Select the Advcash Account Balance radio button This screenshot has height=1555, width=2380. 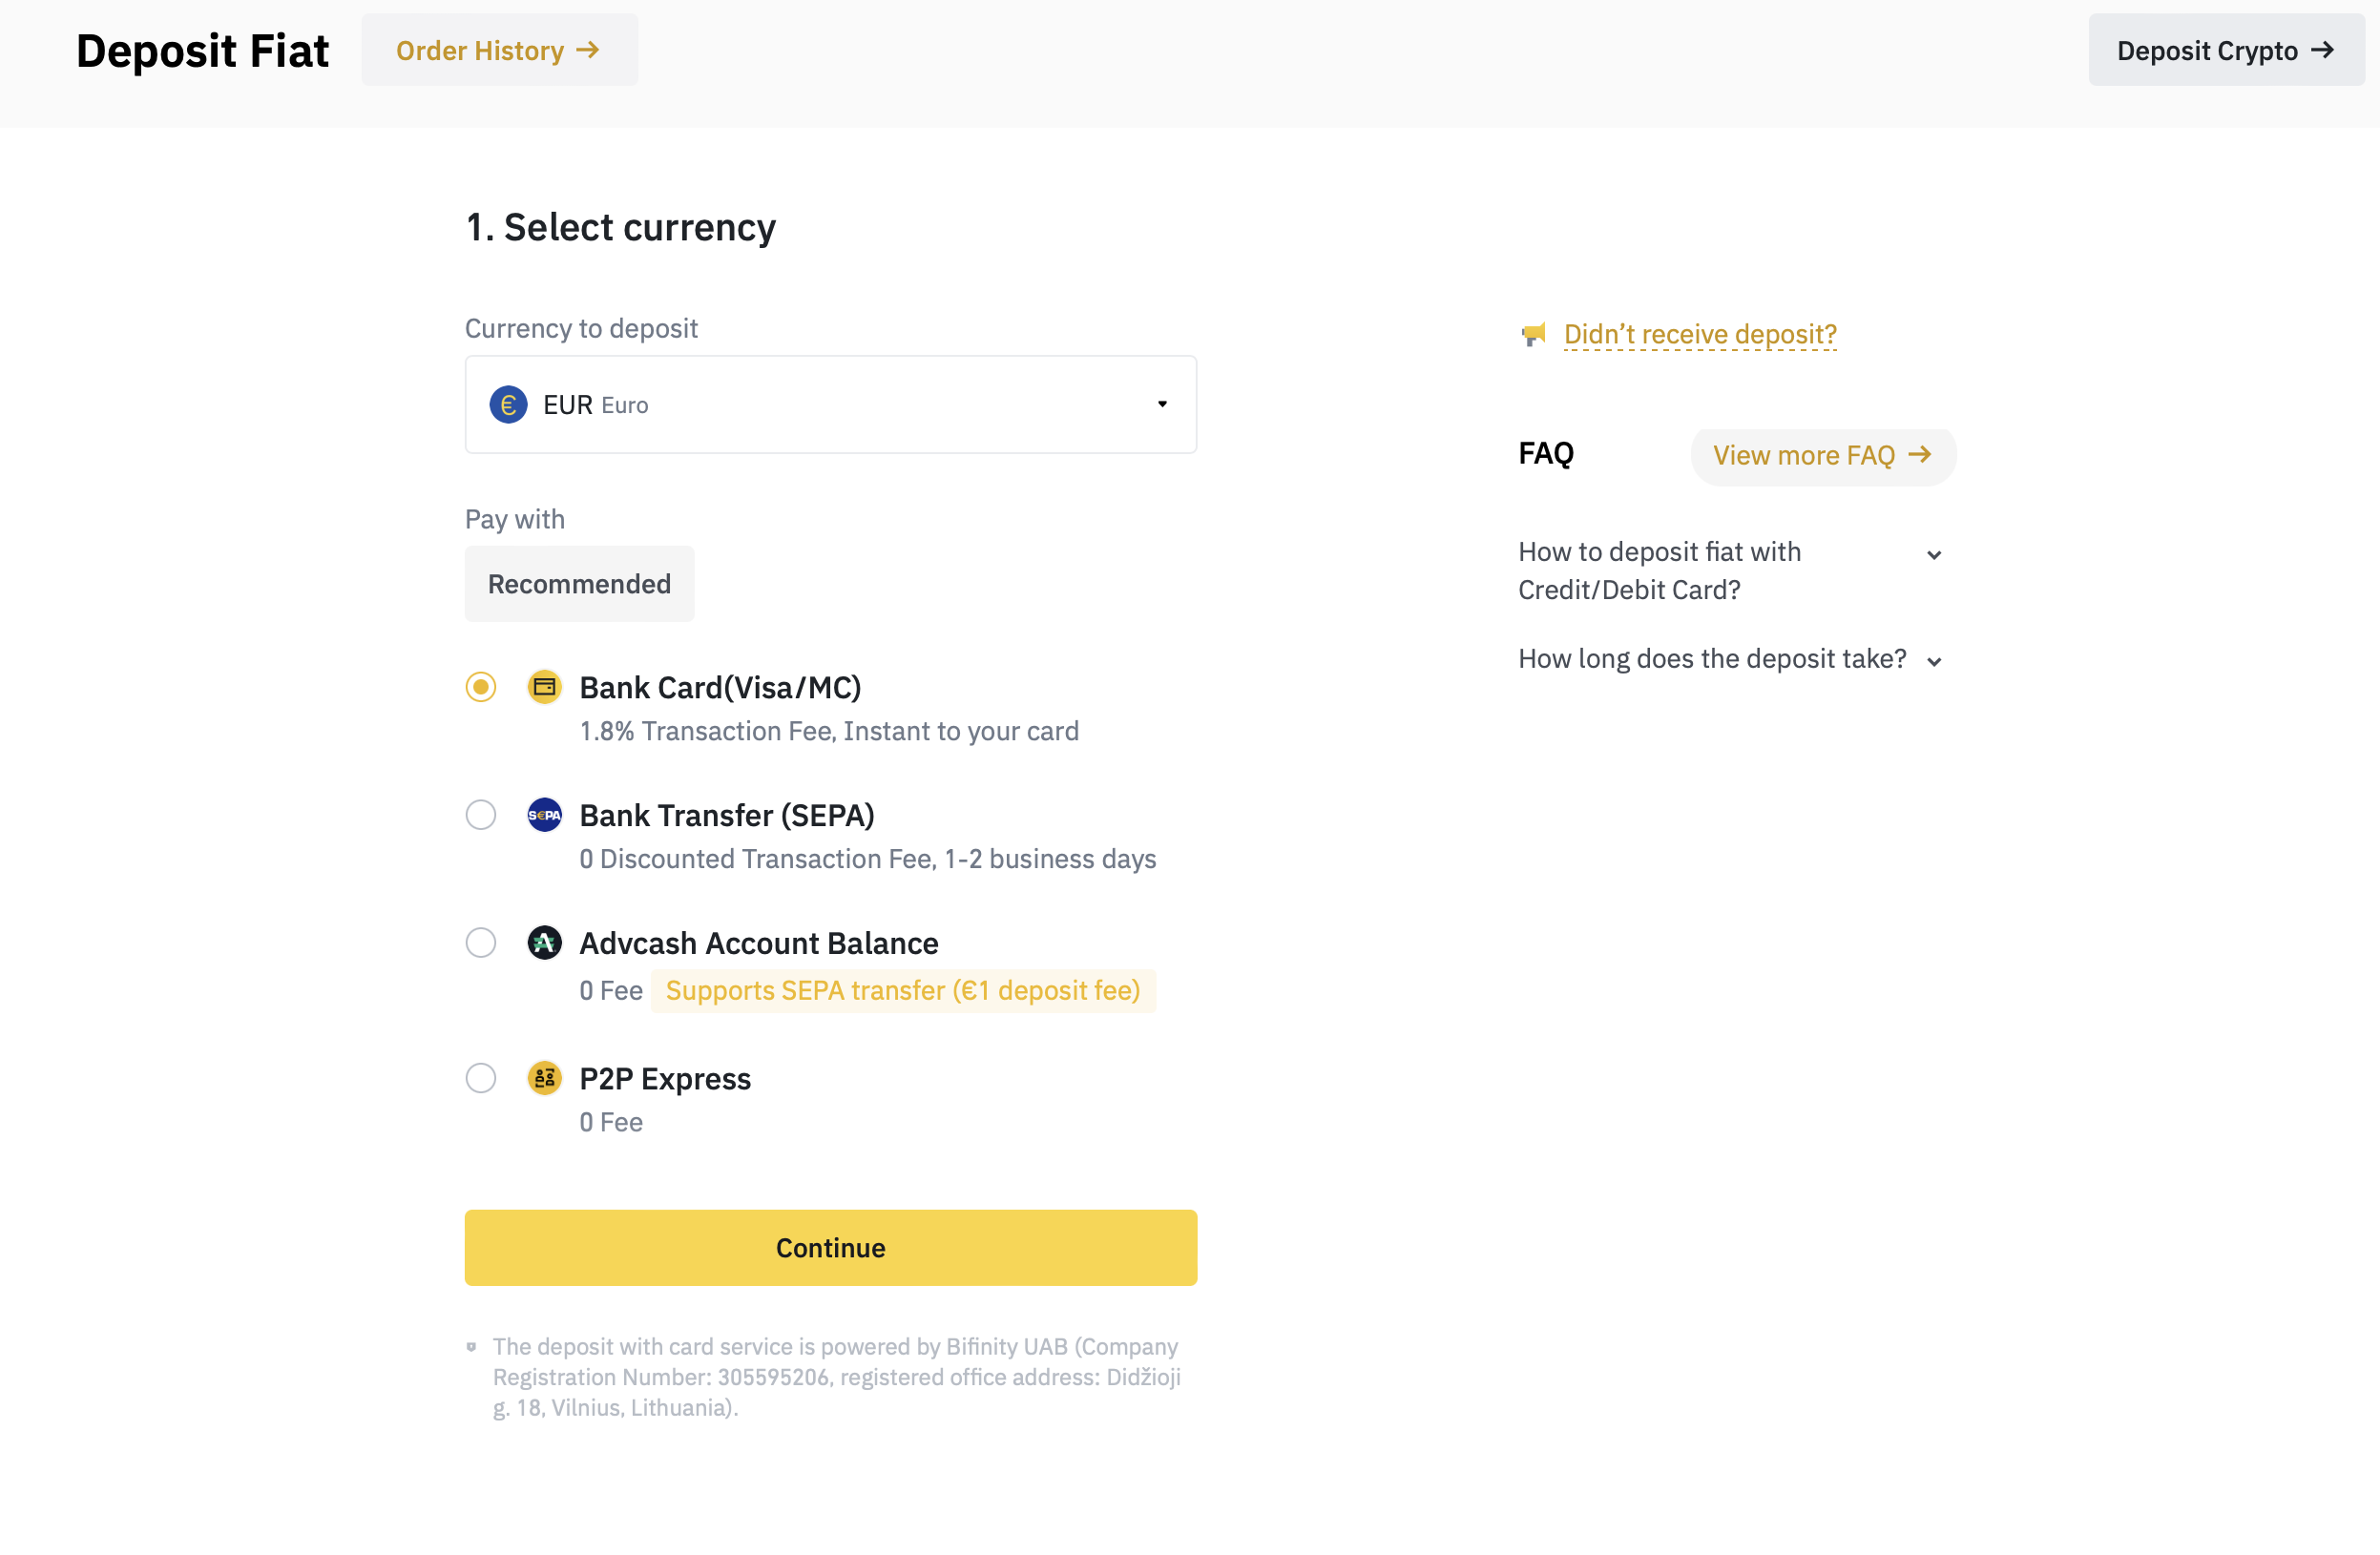[x=481, y=943]
